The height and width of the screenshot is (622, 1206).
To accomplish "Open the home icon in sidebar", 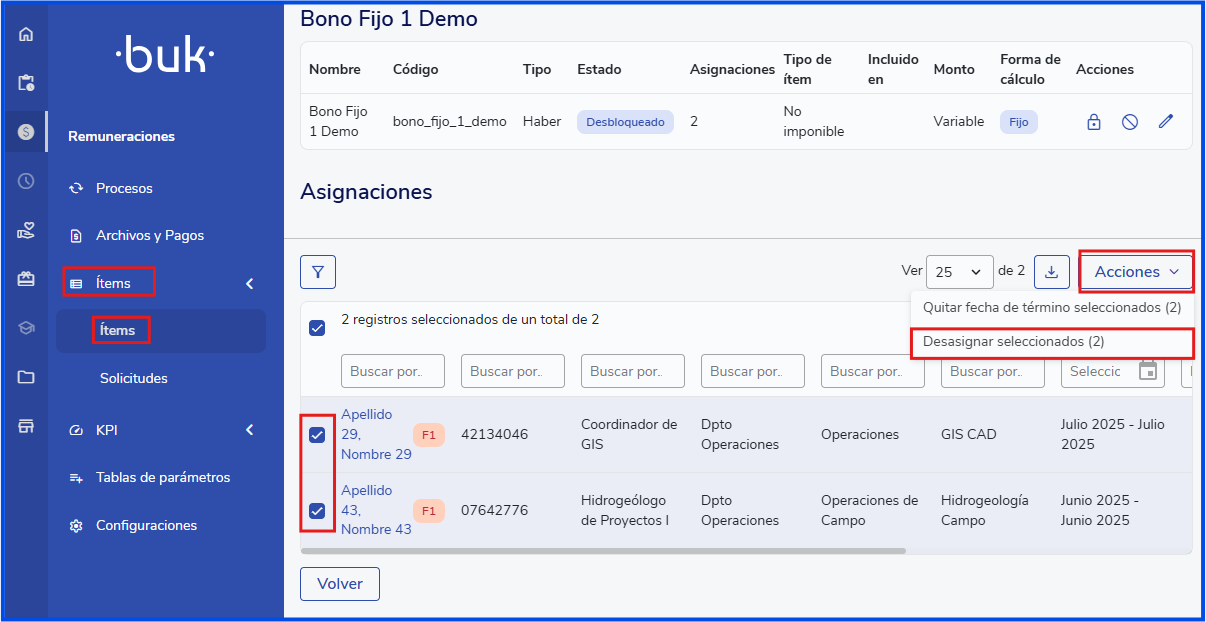I will pyautogui.click(x=26, y=34).
